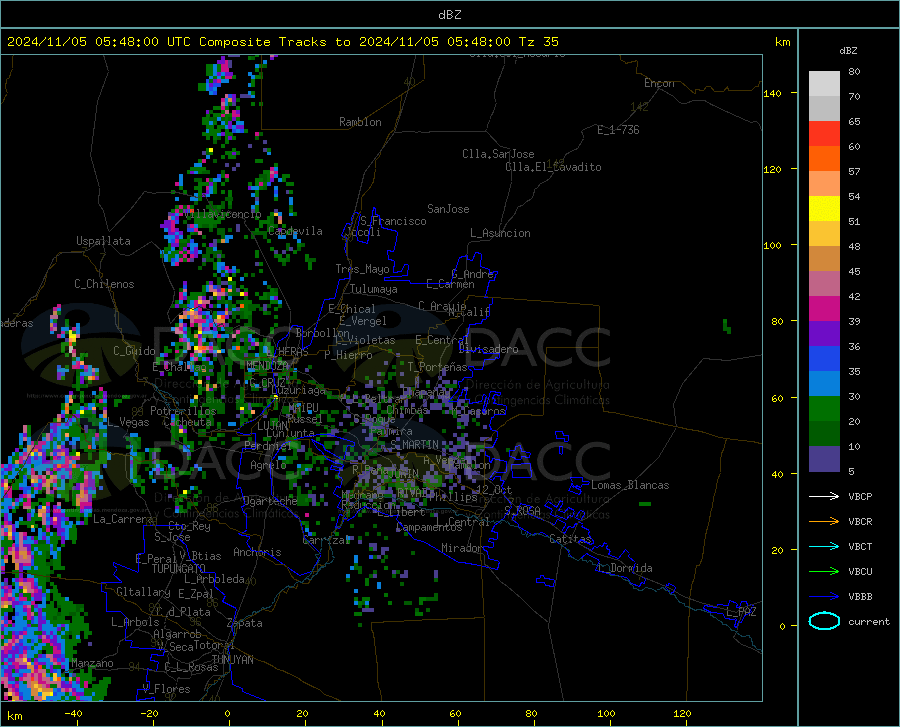The width and height of the screenshot is (900, 727).
Task: Click the Zapata map label
Action: (245, 623)
